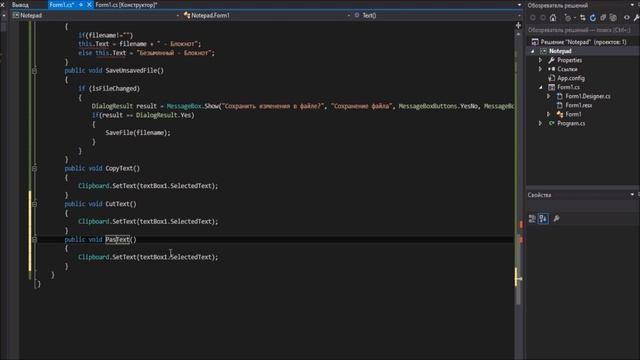Click CopyText method name in code
640x360 pixels.
(119, 168)
